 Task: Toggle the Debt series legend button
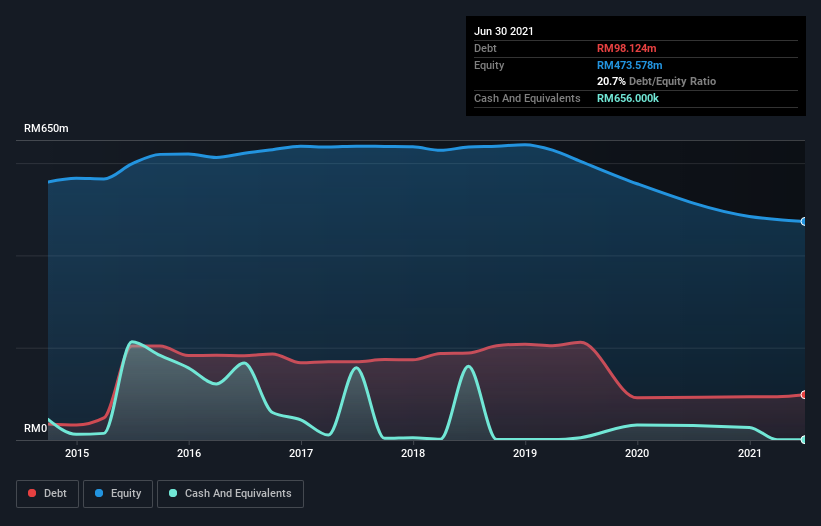click(x=47, y=494)
